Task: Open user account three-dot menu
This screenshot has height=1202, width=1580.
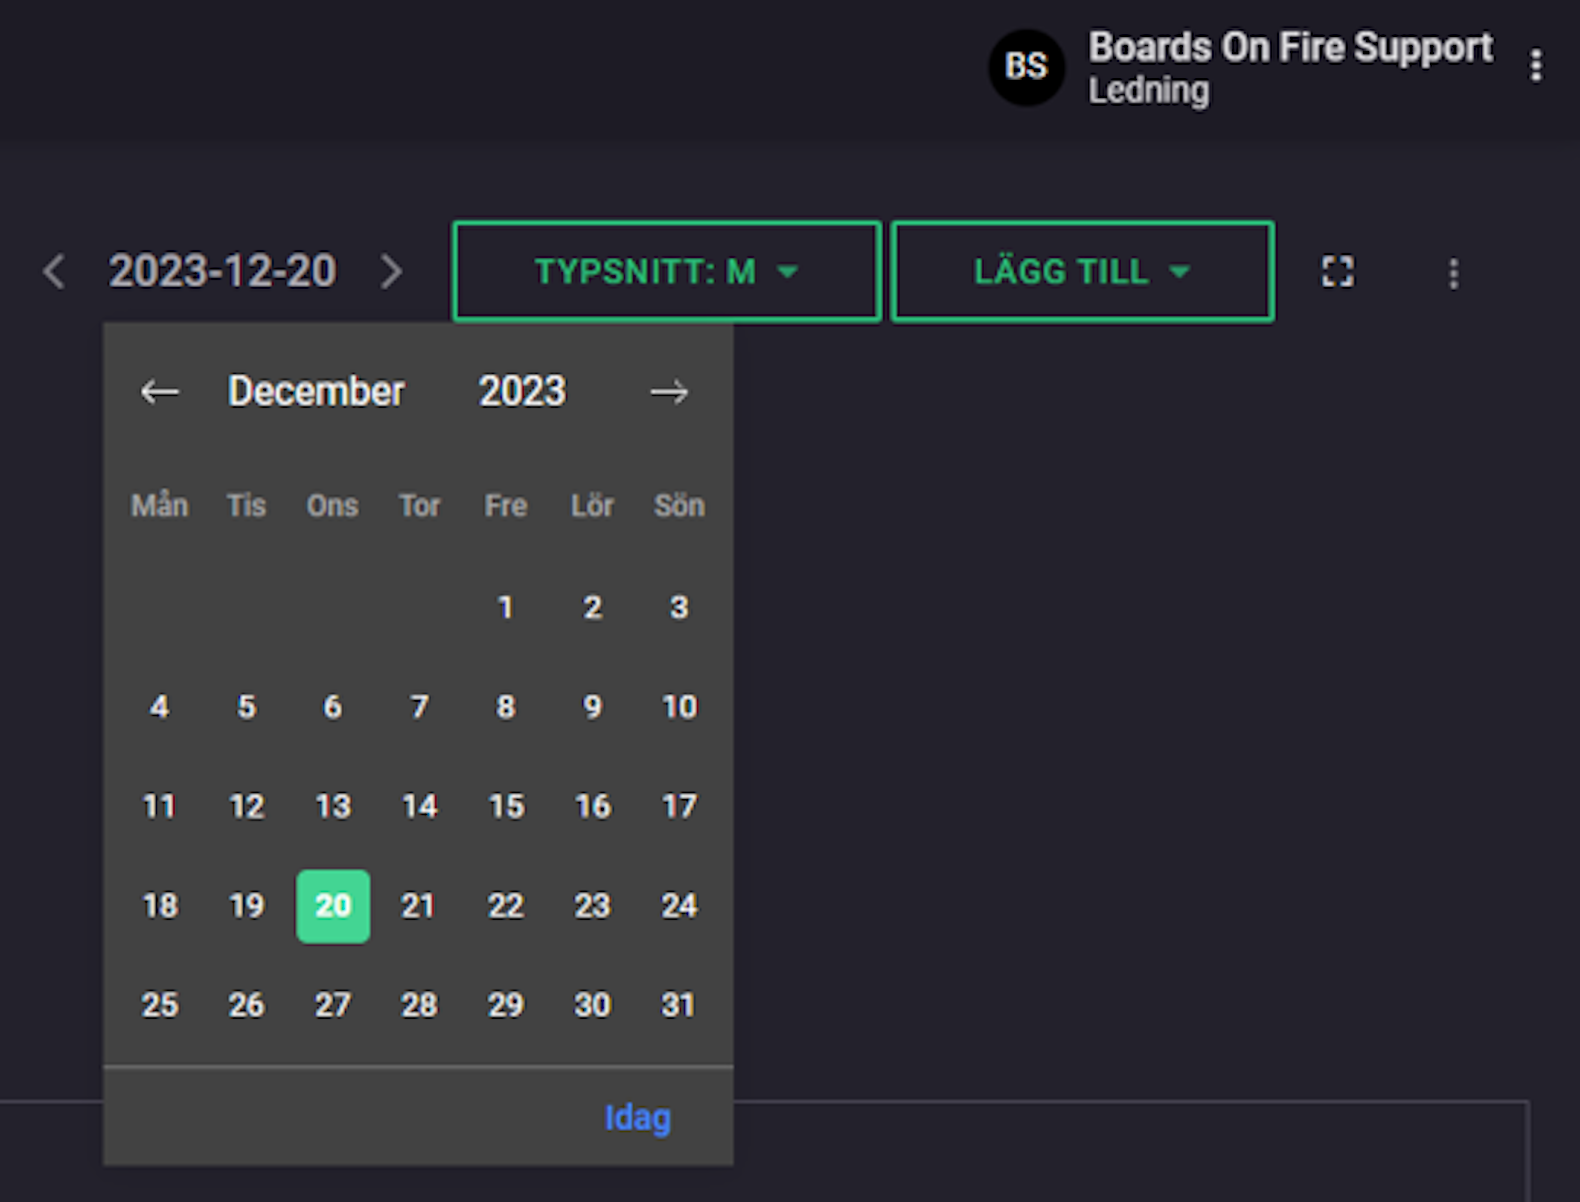Action: click(x=1536, y=66)
